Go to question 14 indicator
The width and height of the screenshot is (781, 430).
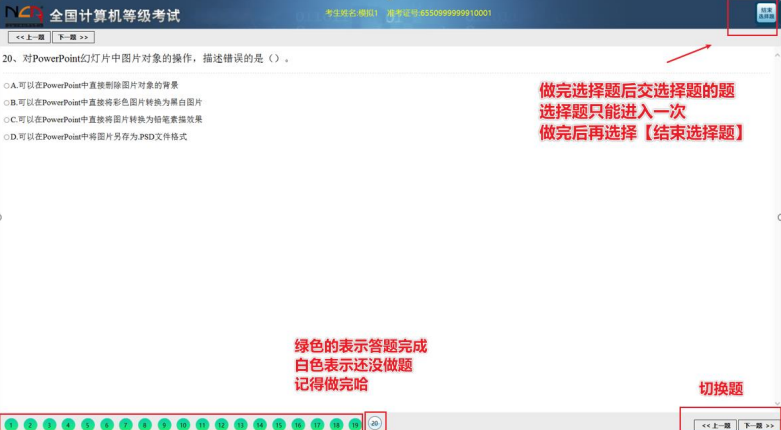260,425
